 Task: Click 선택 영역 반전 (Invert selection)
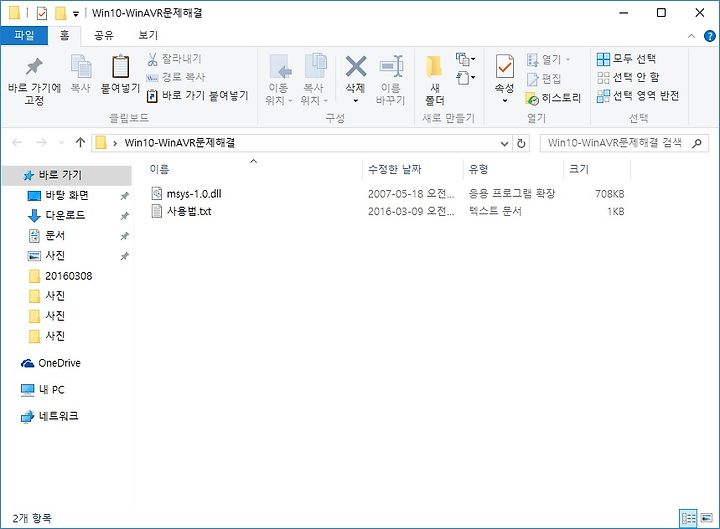coord(638,96)
